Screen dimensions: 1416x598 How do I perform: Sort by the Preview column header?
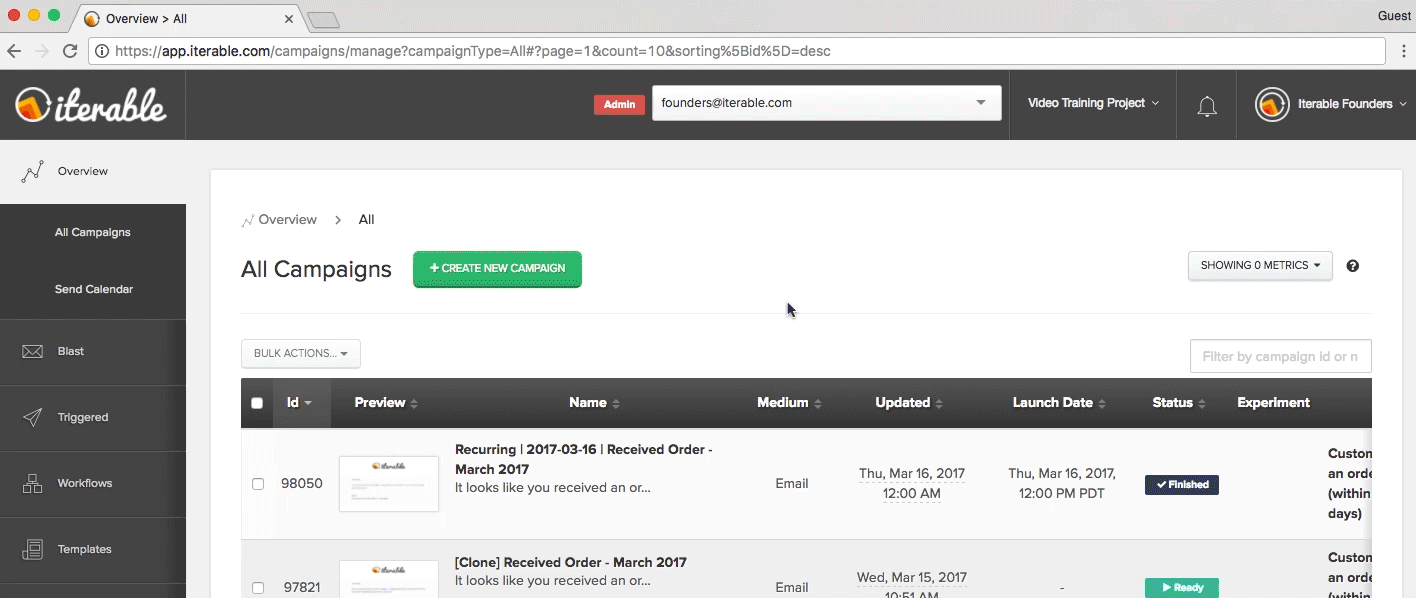pos(386,403)
